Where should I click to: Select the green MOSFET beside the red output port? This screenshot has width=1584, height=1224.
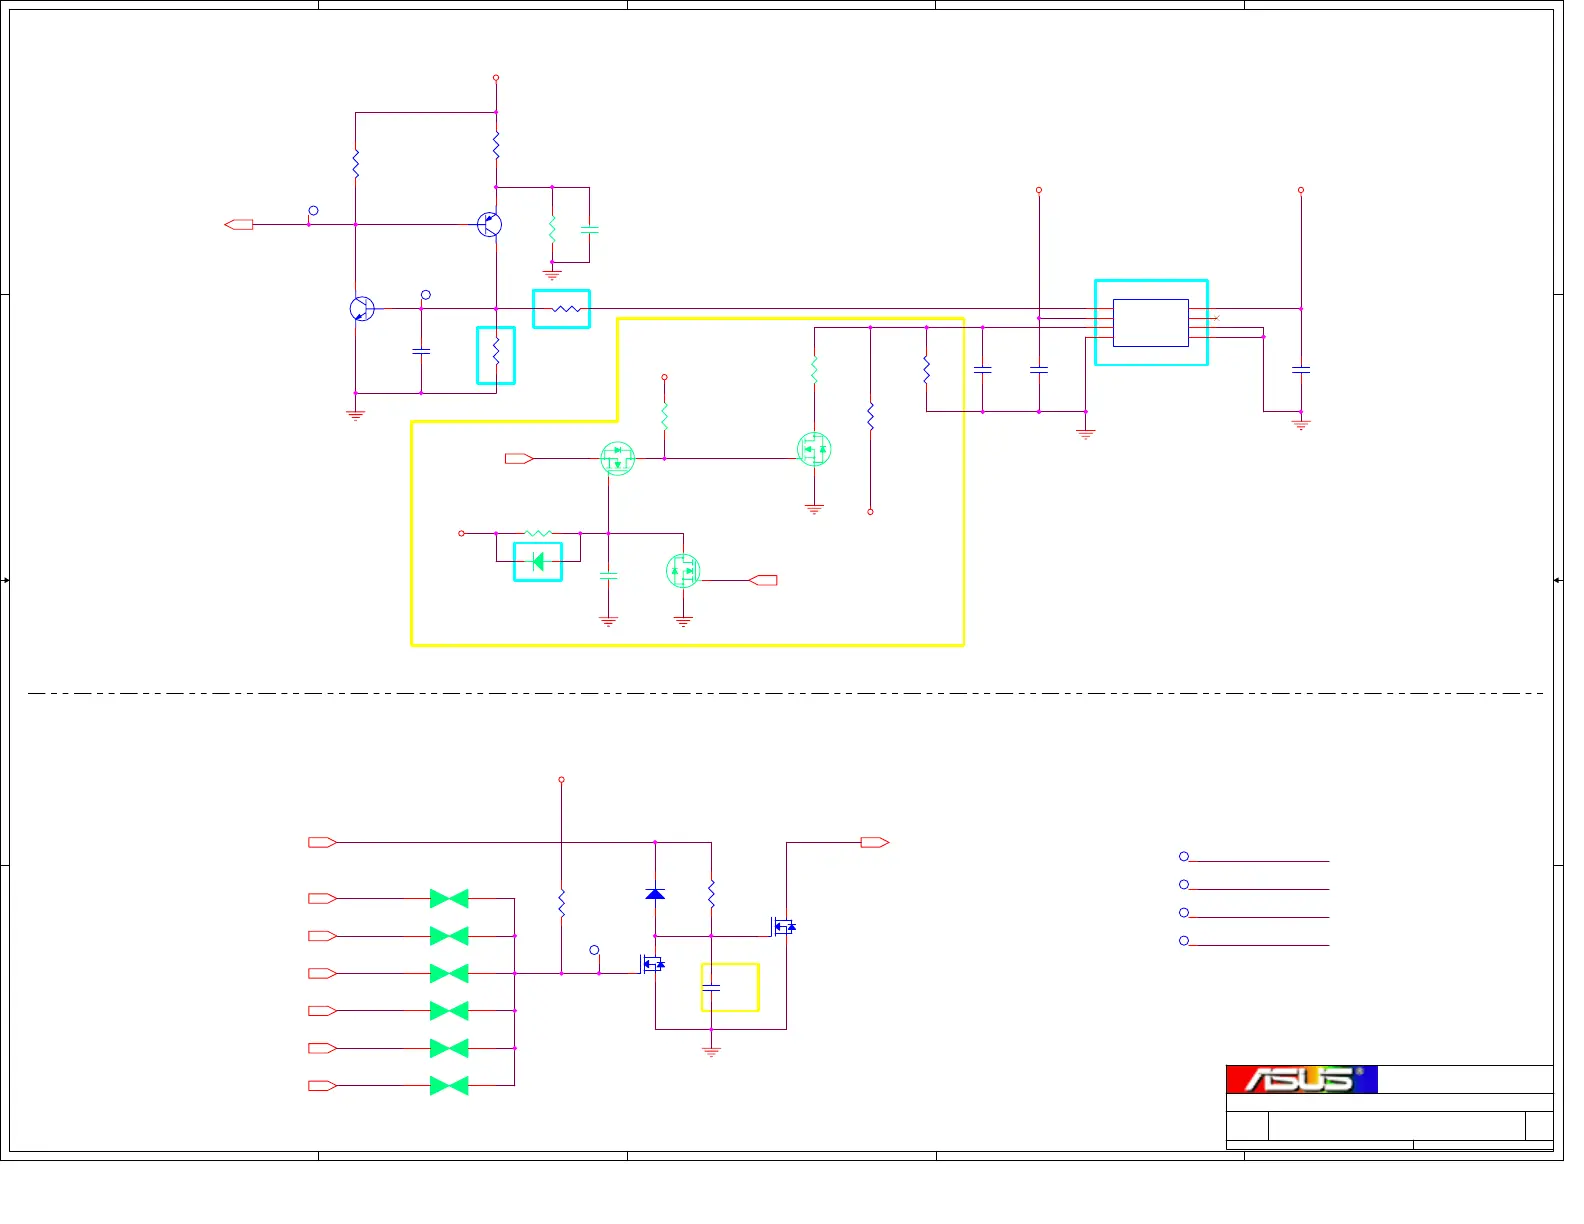683,571
